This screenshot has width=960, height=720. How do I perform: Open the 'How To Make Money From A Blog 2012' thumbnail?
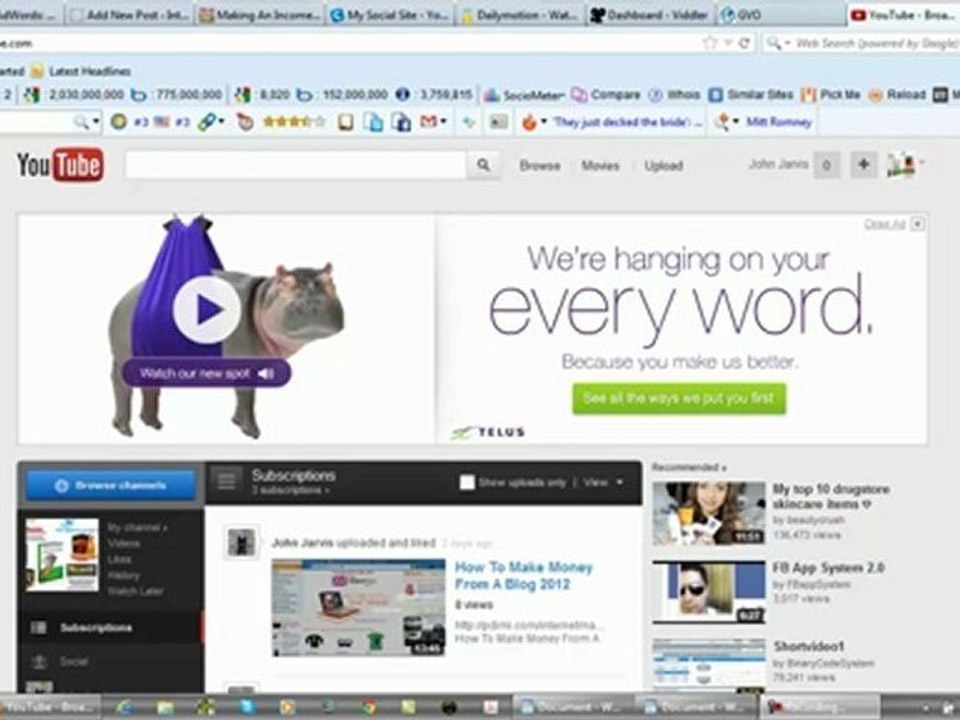click(359, 607)
